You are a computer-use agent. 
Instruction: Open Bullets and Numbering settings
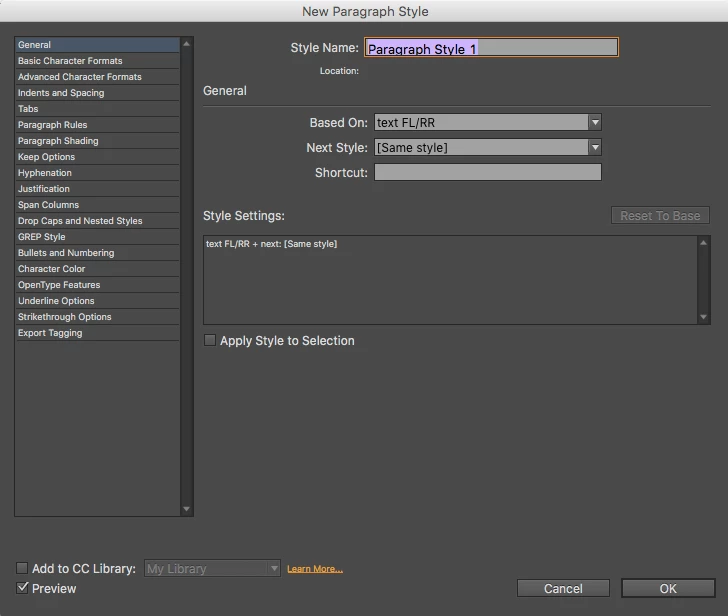pyautogui.click(x=98, y=253)
